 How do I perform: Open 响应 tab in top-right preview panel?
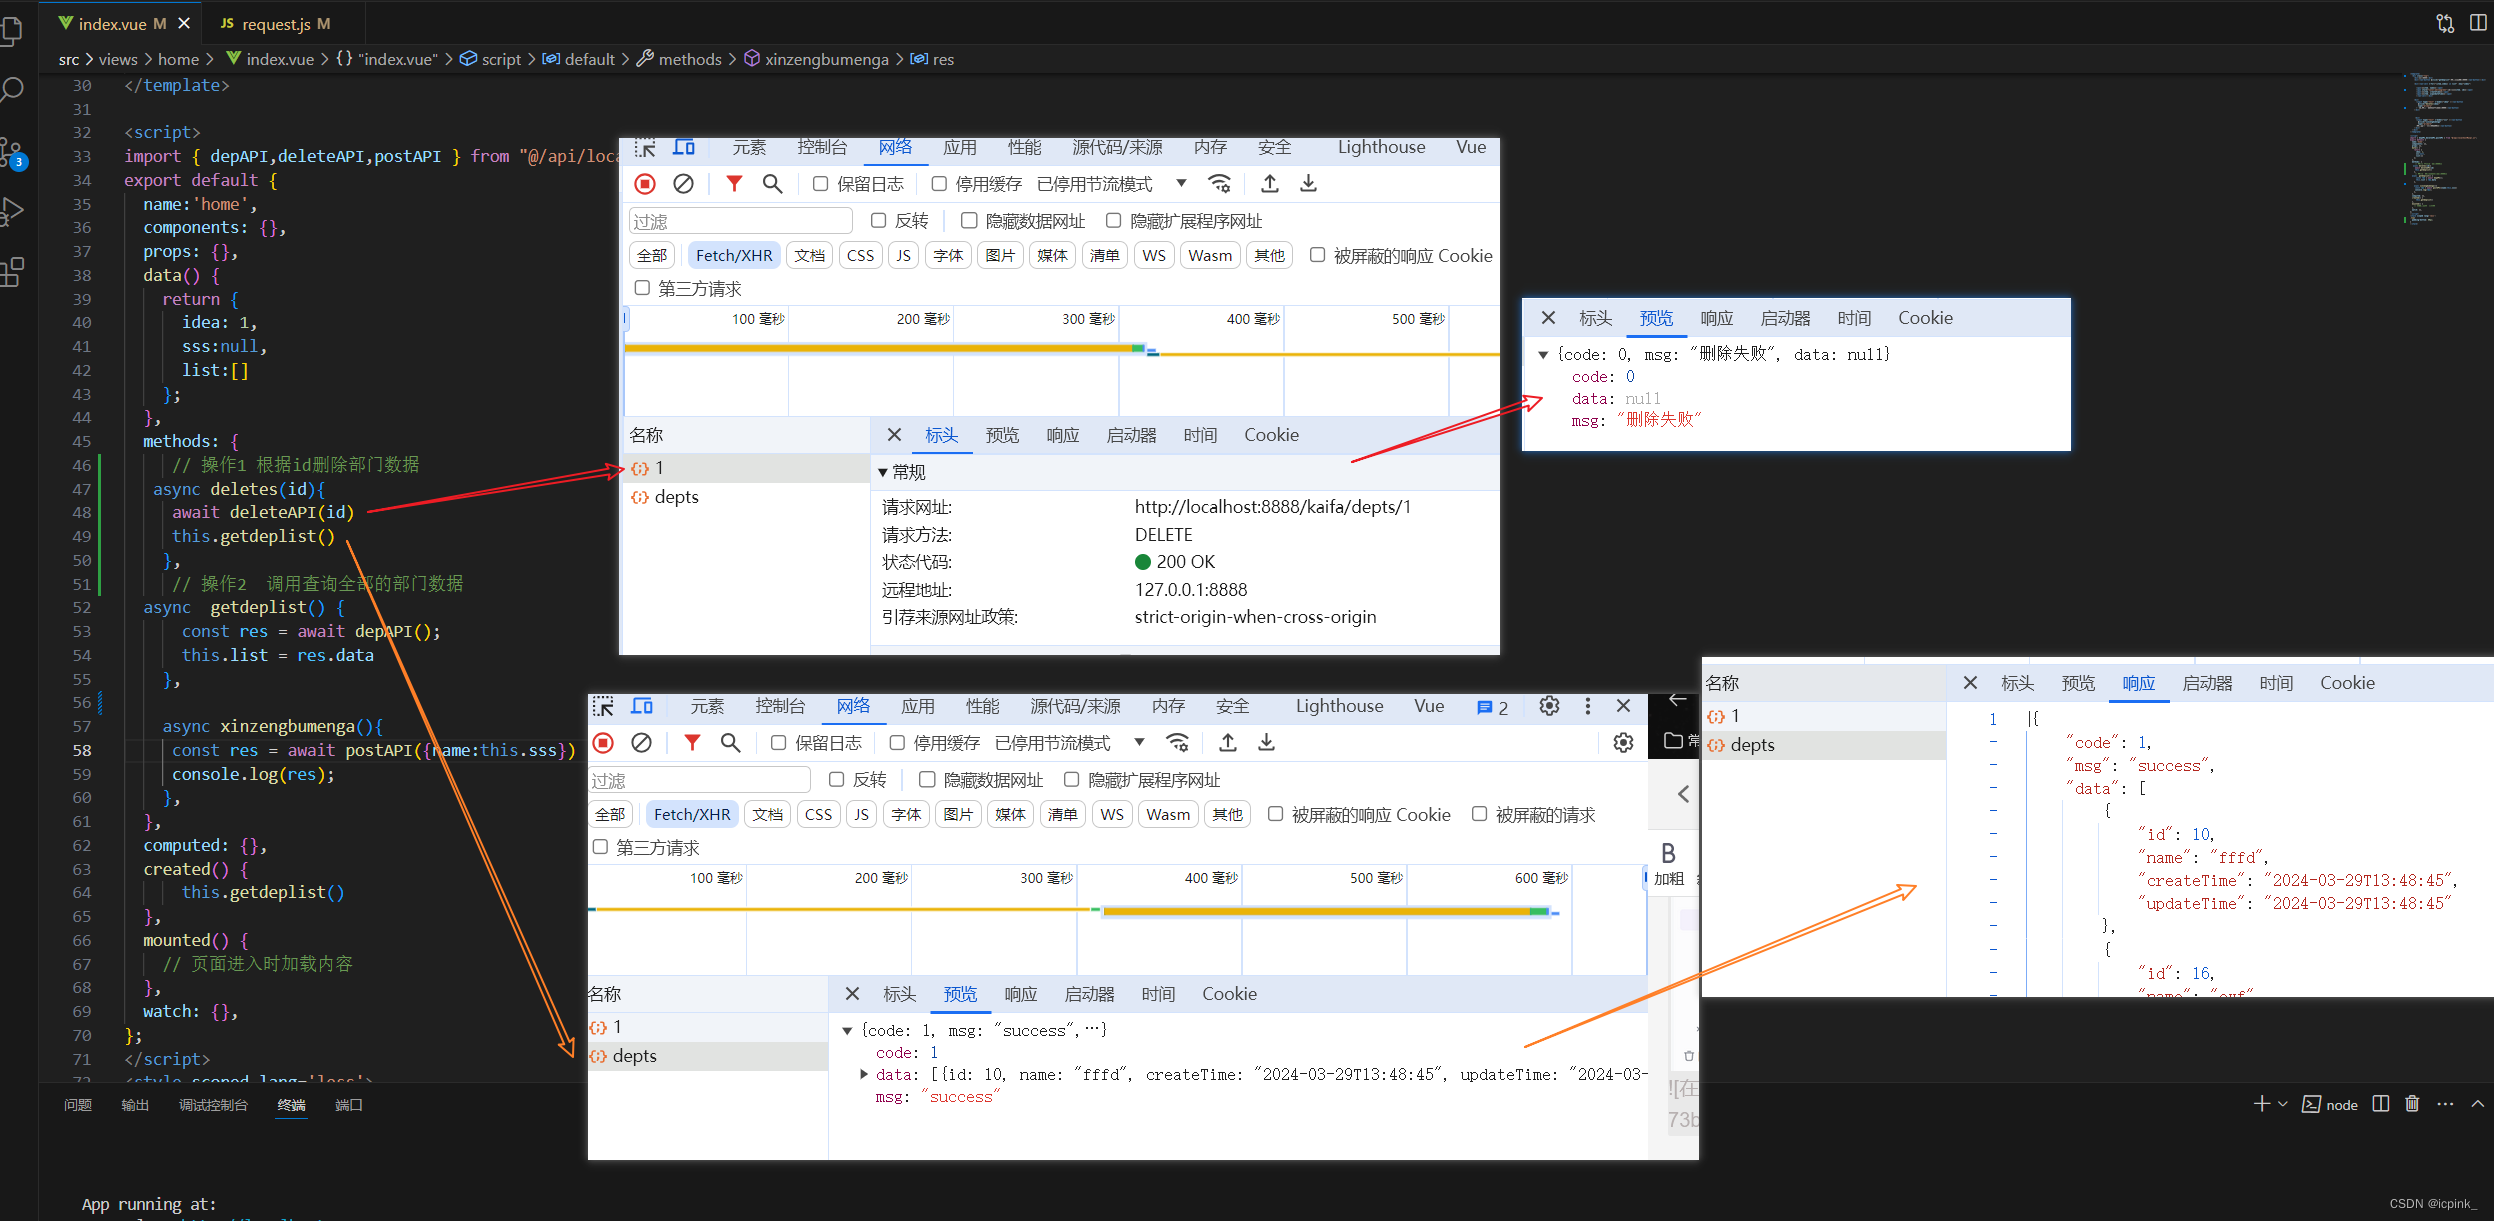tap(1716, 319)
